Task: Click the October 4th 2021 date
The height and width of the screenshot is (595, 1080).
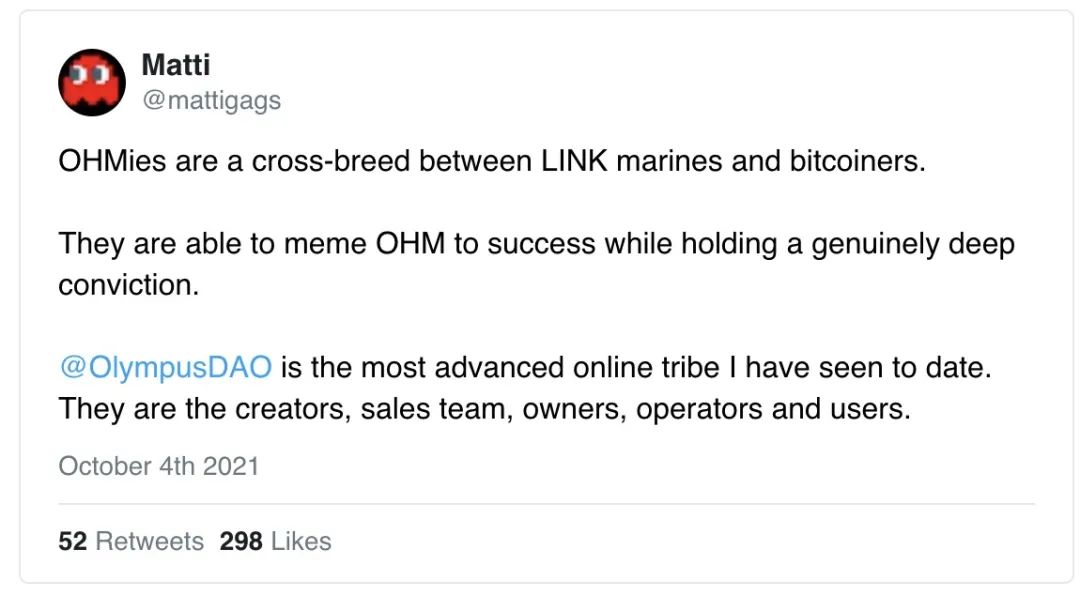Action: click(158, 466)
